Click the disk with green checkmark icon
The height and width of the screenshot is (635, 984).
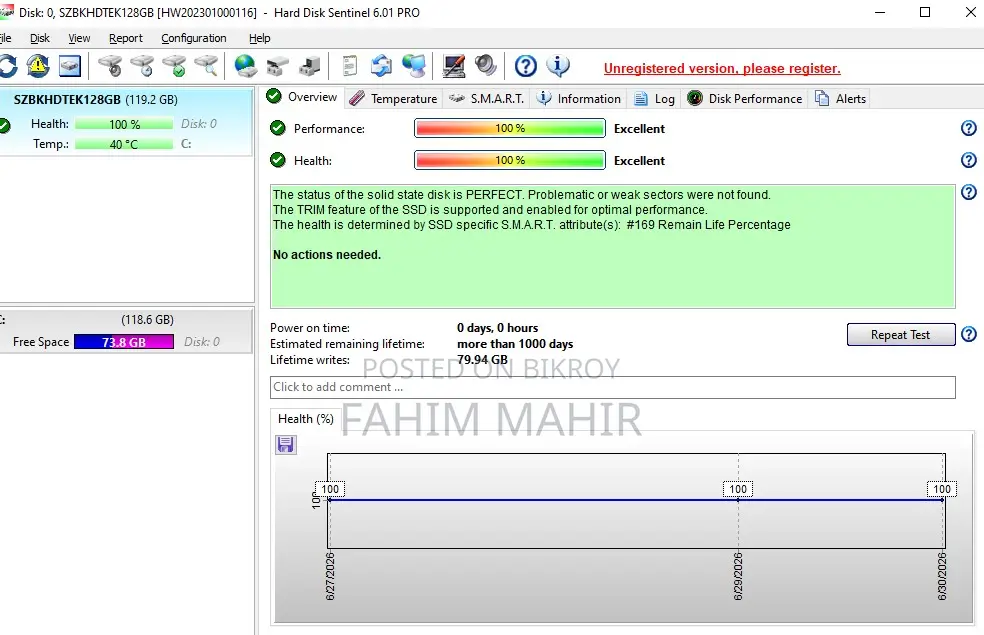[x=174, y=66]
